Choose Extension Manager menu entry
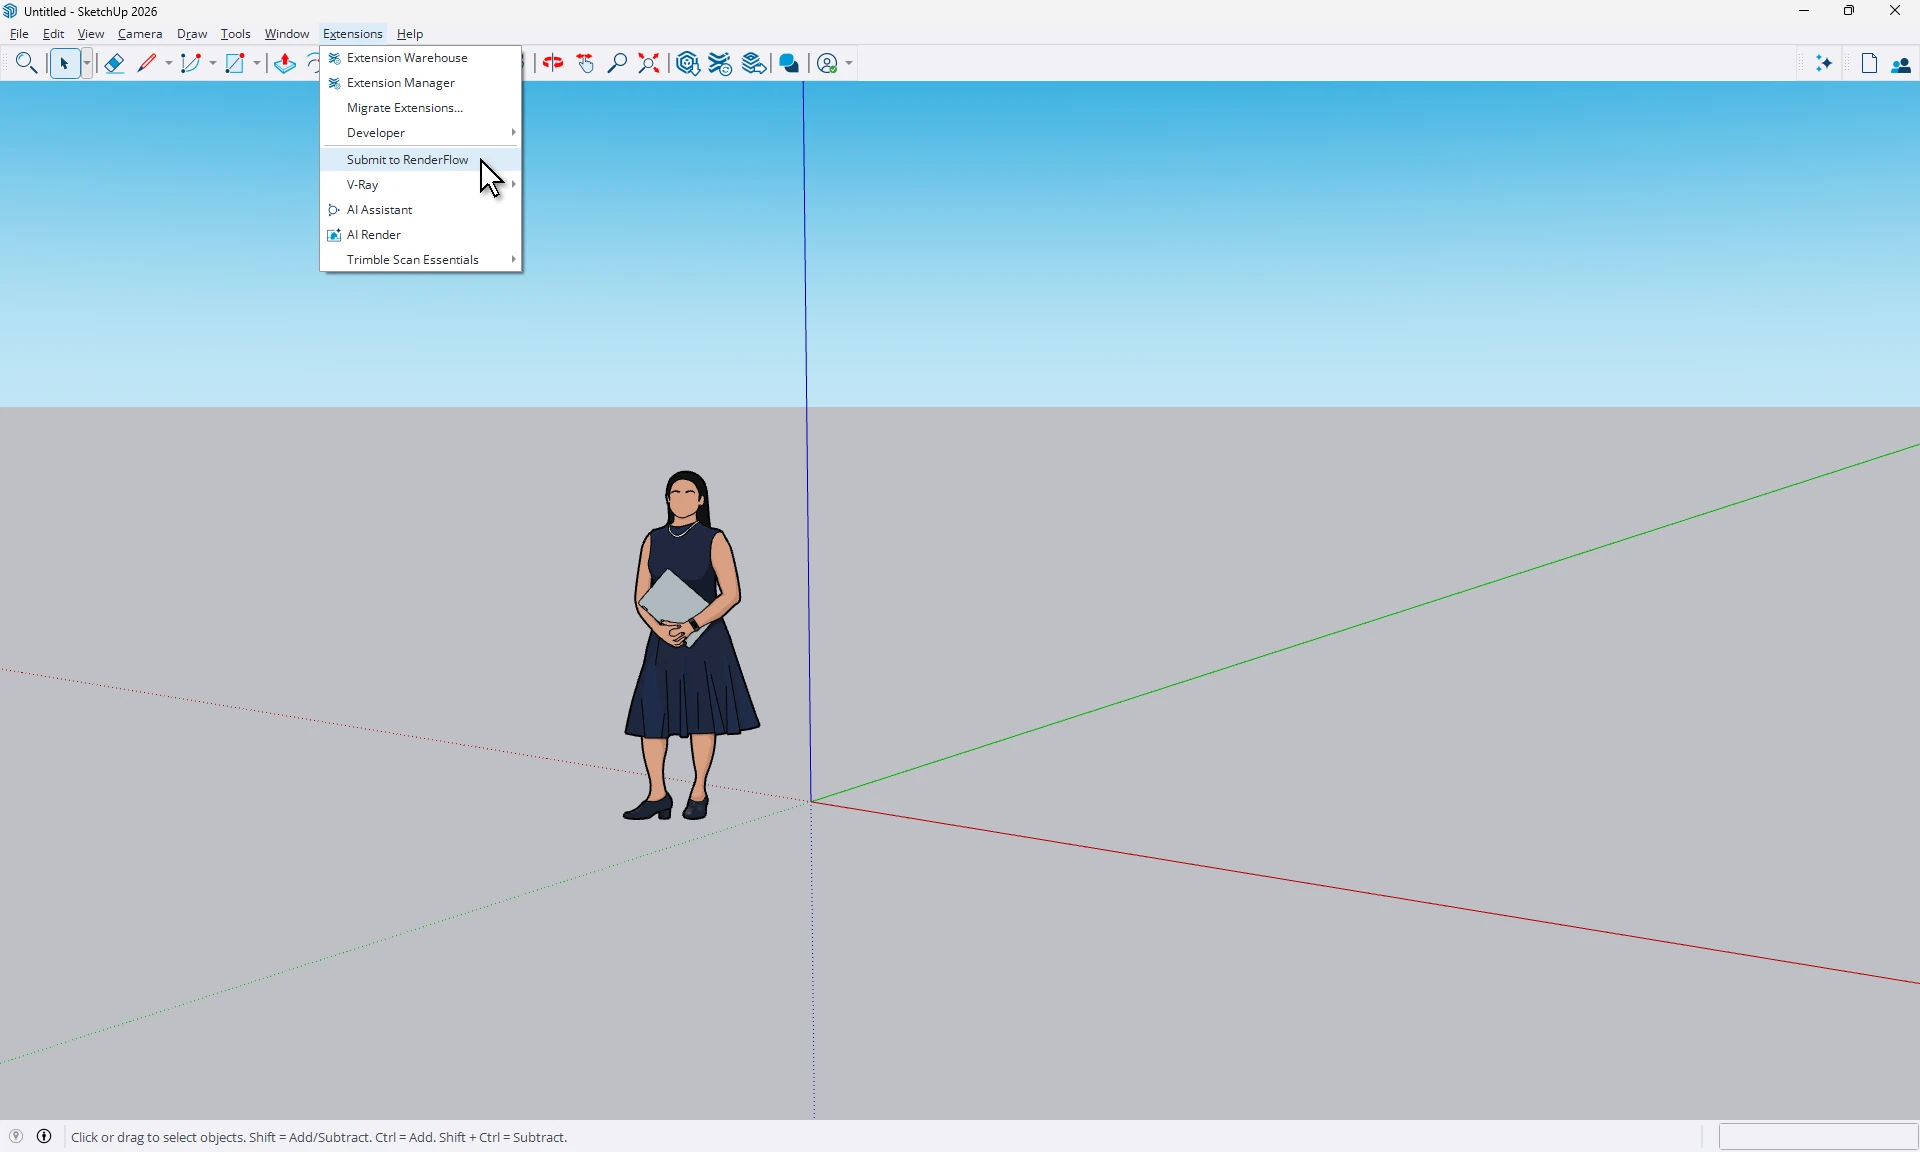 [421, 83]
